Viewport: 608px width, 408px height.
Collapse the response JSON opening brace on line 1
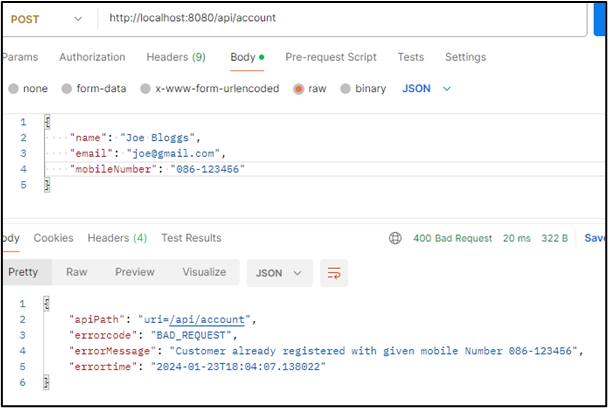point(47,304)
